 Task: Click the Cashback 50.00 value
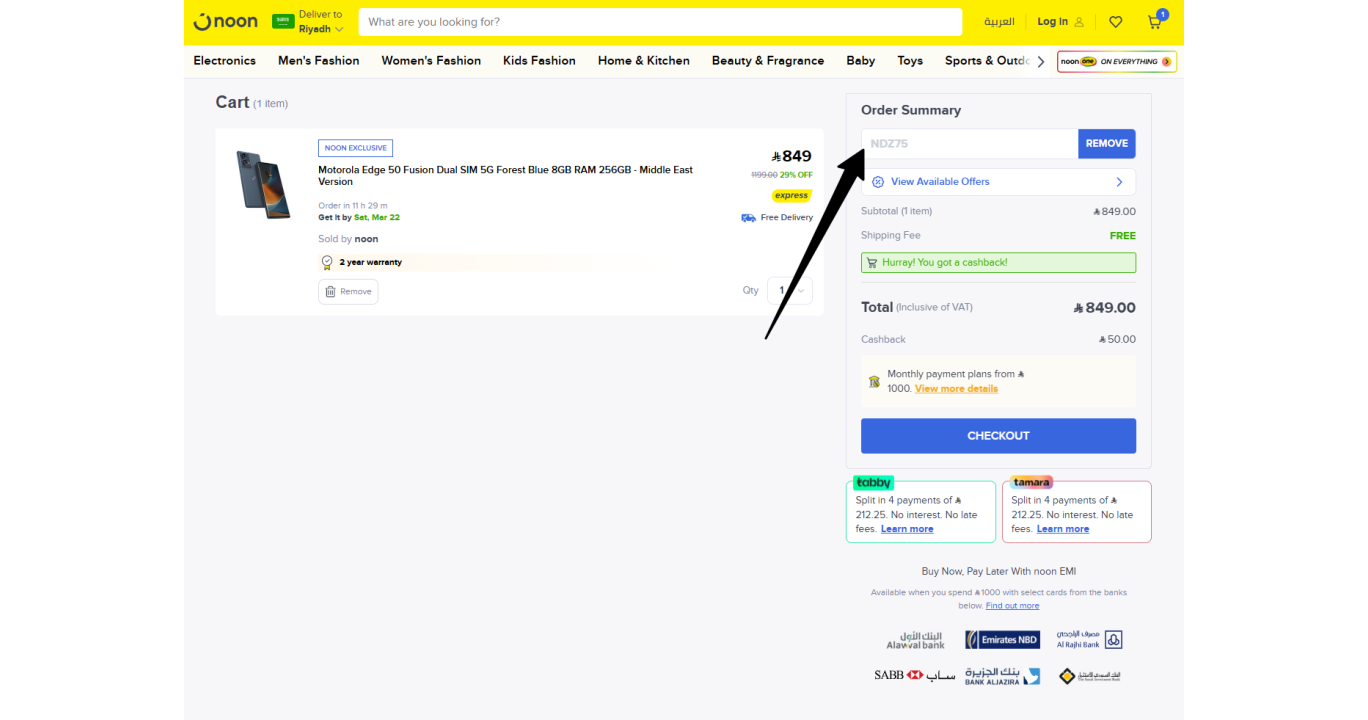coord(1117,340)
